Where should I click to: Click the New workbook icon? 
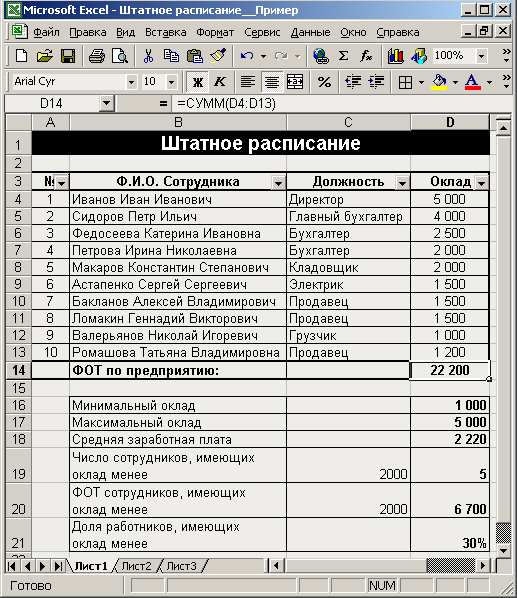click(21, 56)
